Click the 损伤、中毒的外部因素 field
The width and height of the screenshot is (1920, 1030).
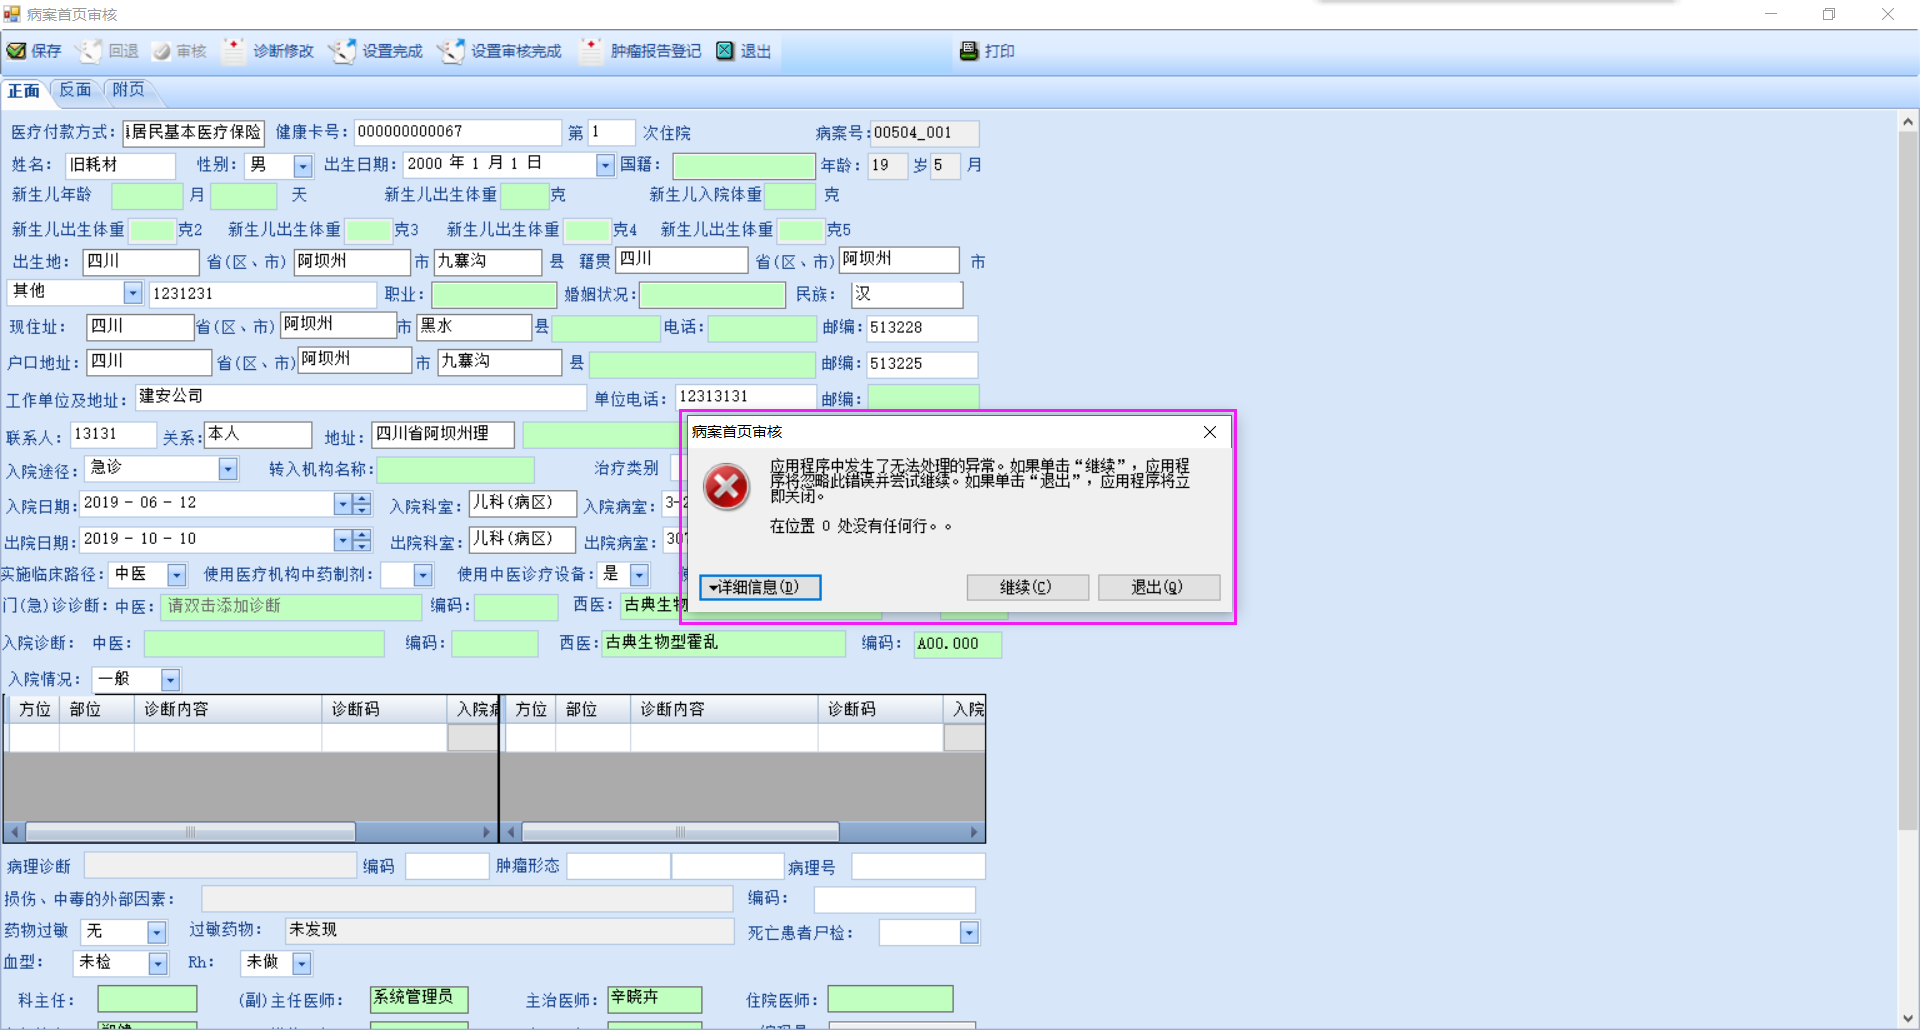pos(467,899)
